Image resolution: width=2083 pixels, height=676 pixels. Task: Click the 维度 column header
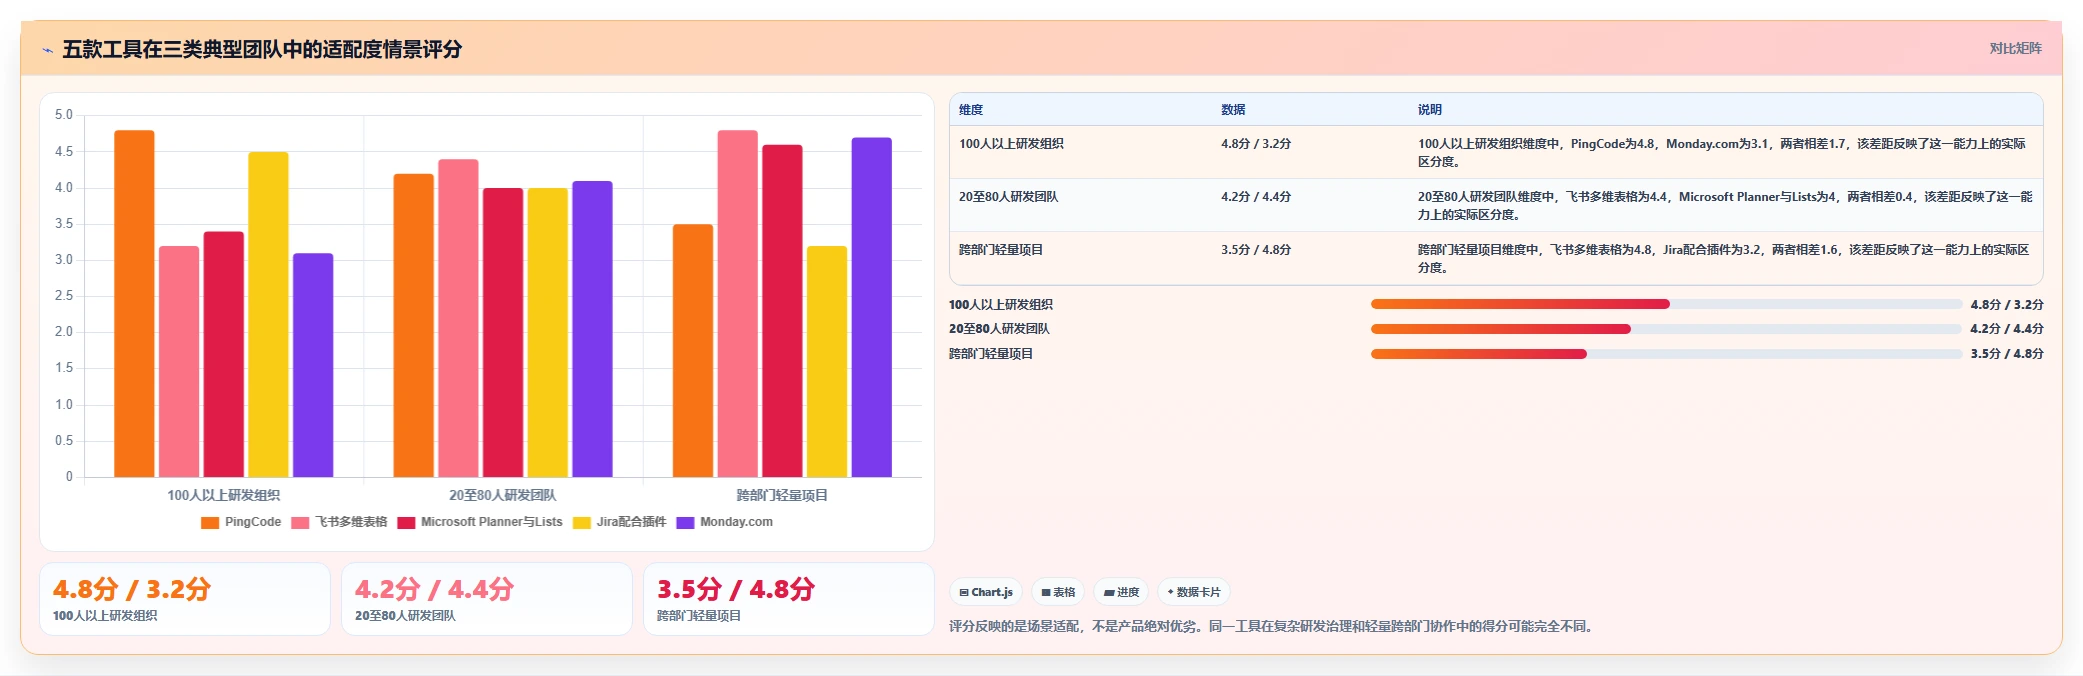pos(971,110)
